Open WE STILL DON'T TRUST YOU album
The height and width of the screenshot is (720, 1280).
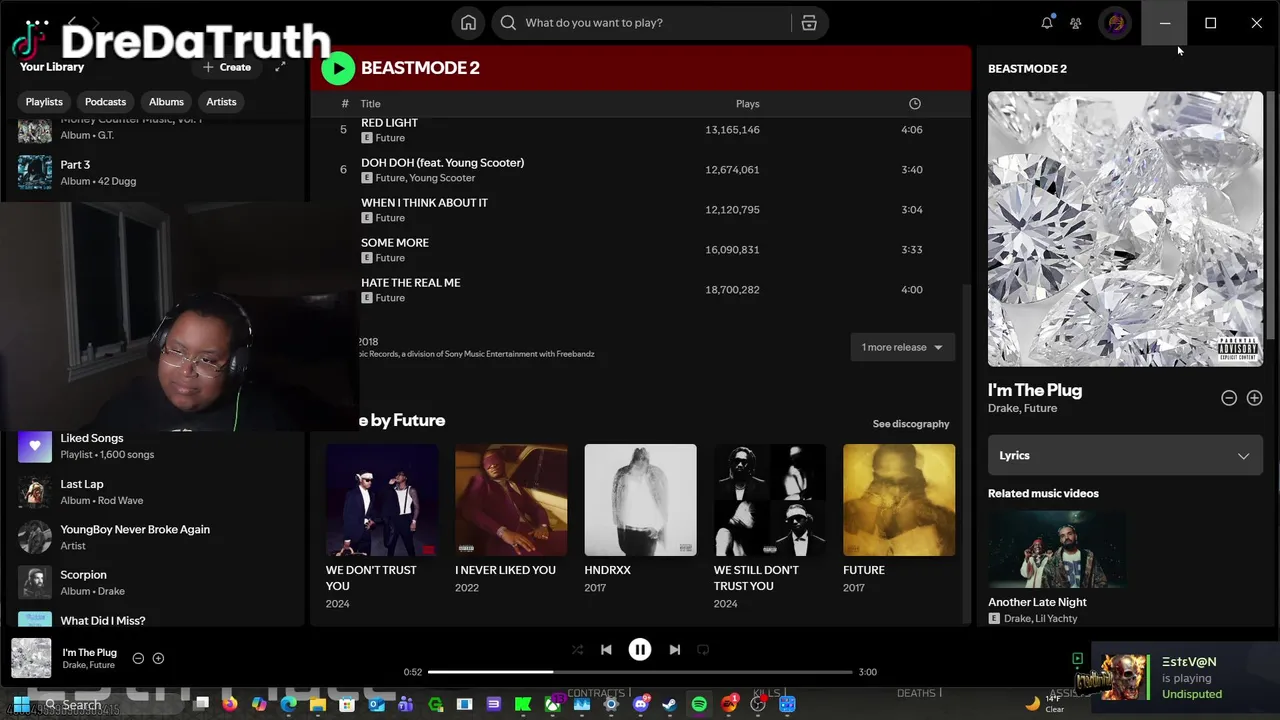tap(770, 500)
